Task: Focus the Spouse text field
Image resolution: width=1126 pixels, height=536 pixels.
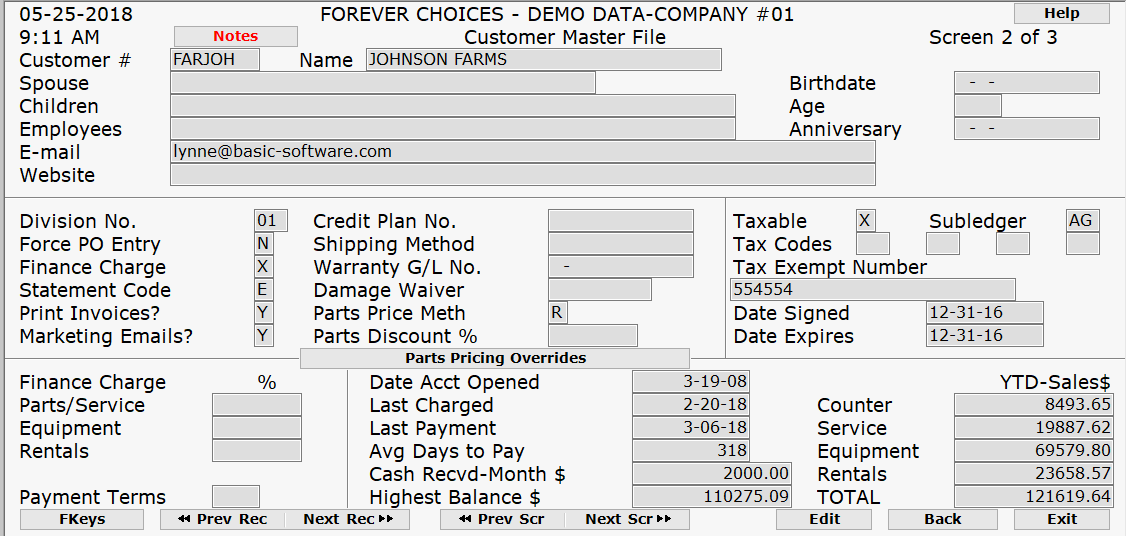Action: 382,83
